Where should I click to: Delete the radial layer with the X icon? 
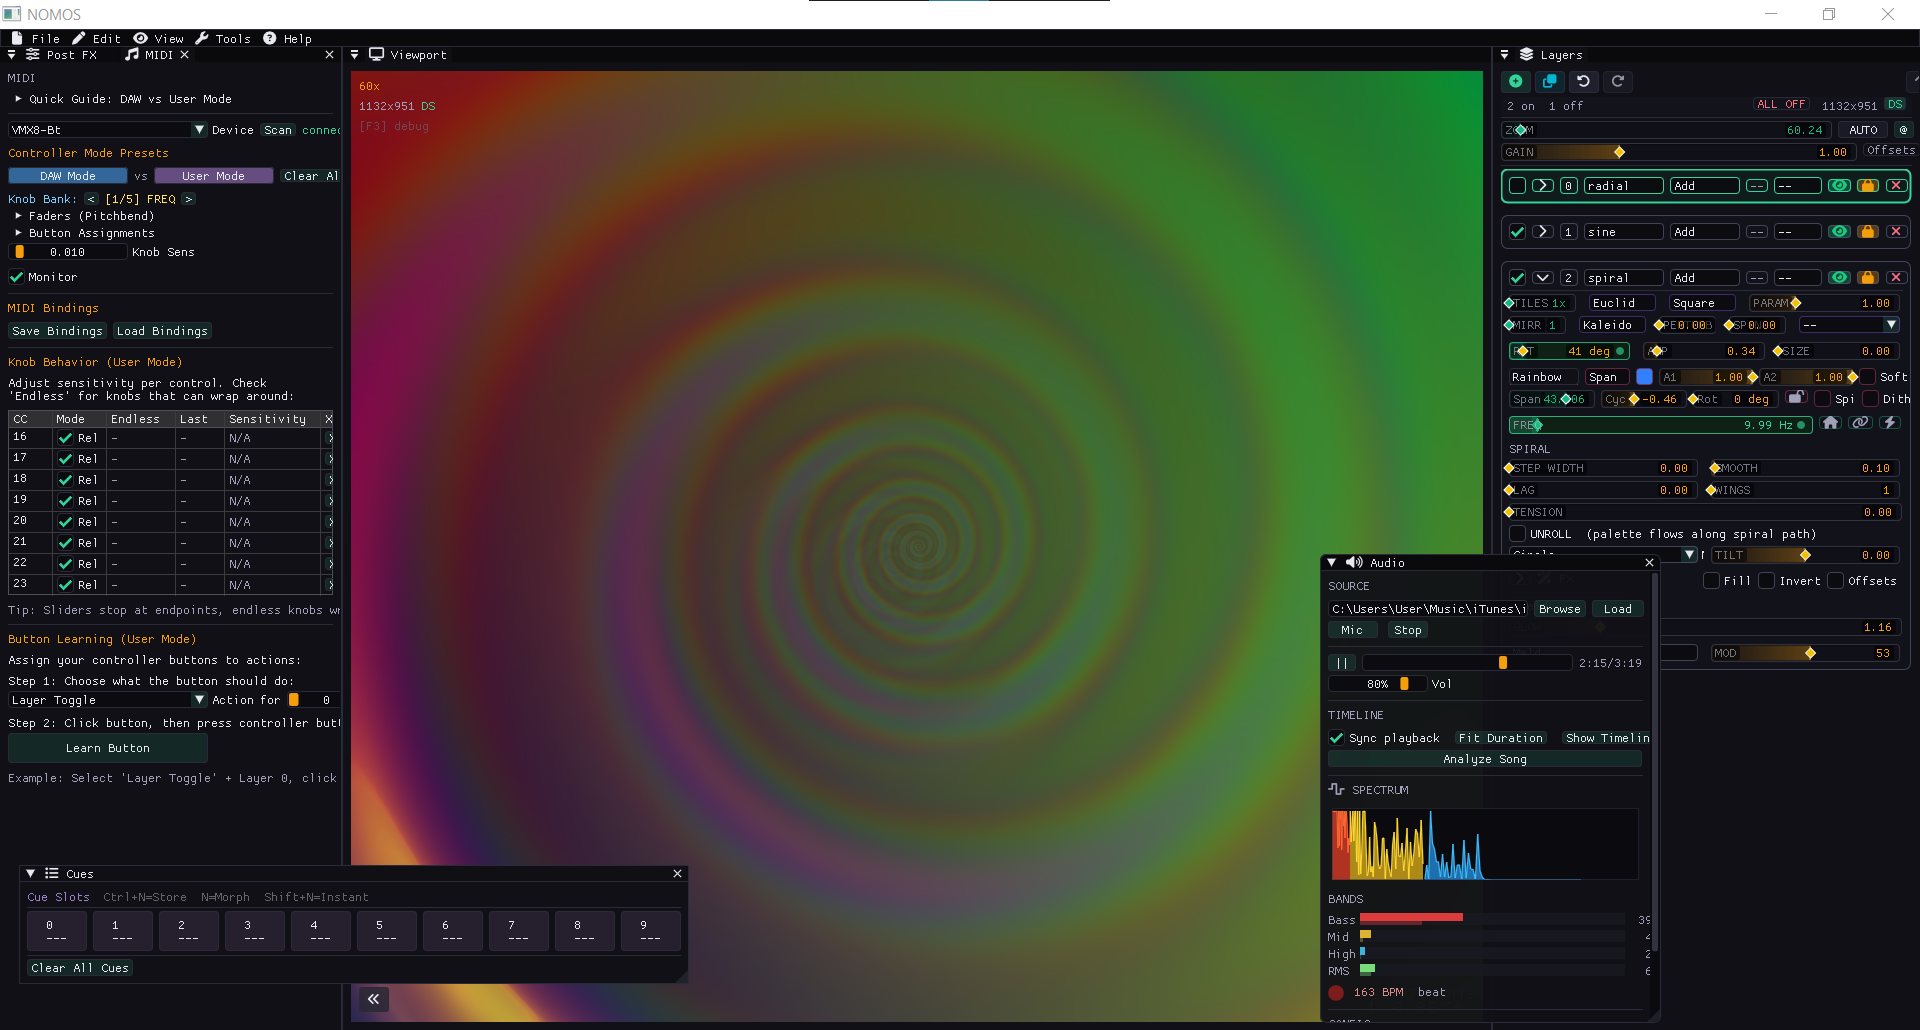pyautogui.click(x=1897, y=185)
